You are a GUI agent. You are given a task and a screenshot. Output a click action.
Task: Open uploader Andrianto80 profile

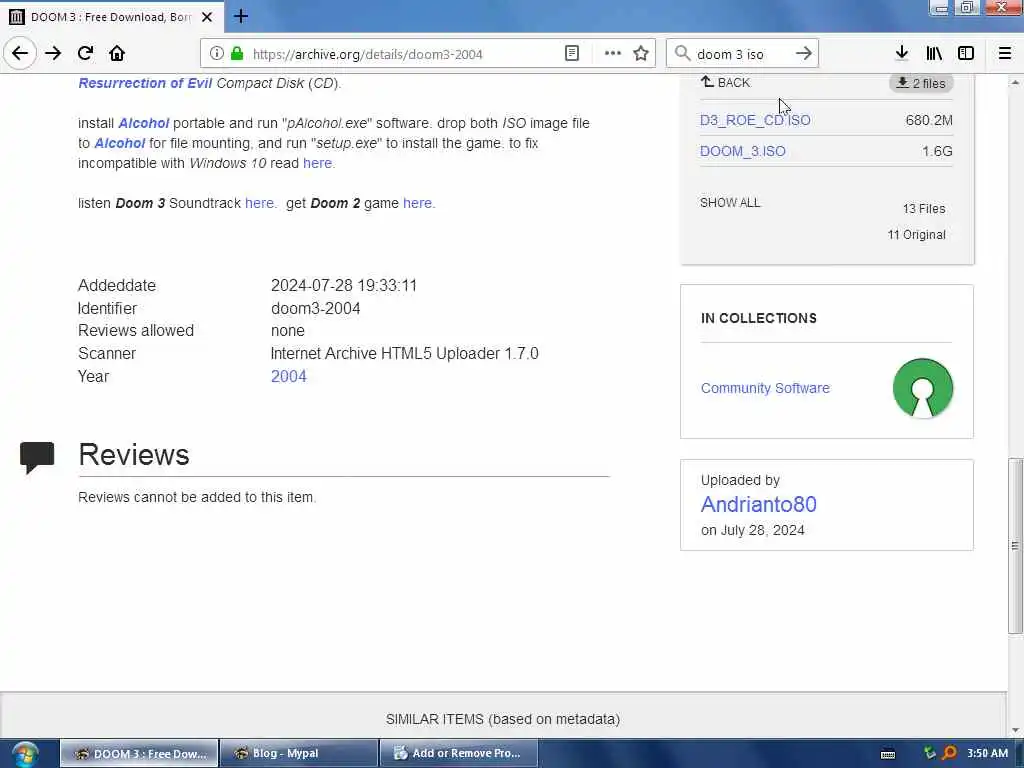coord(759,504)
